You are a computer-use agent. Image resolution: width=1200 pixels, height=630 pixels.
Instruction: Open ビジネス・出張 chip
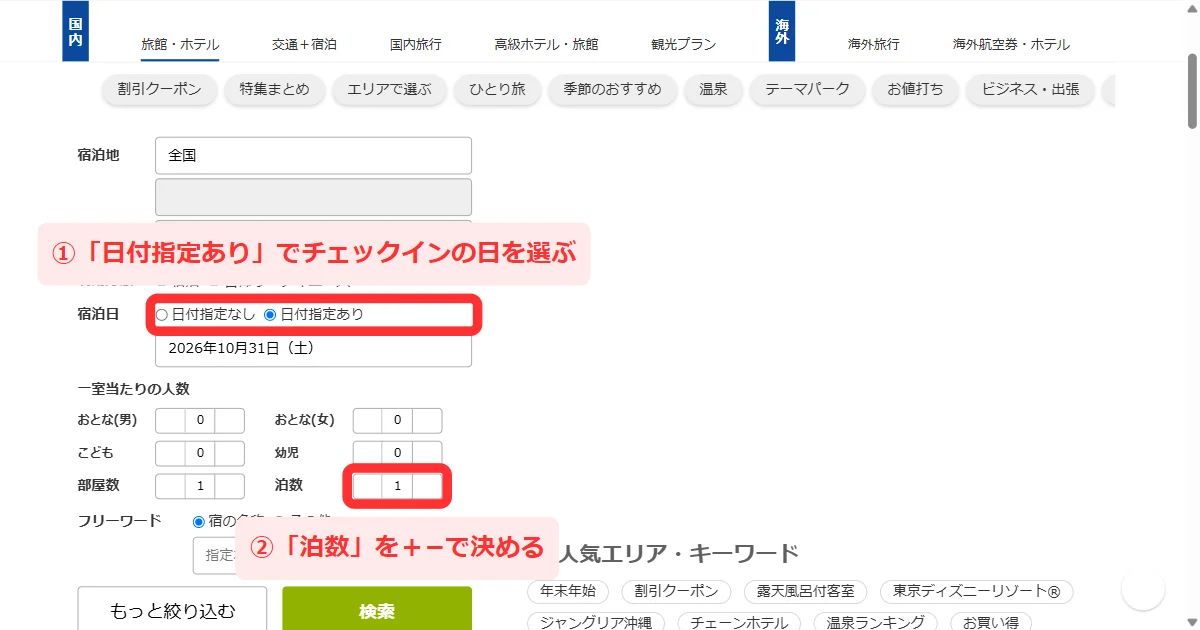(1030, 89)
